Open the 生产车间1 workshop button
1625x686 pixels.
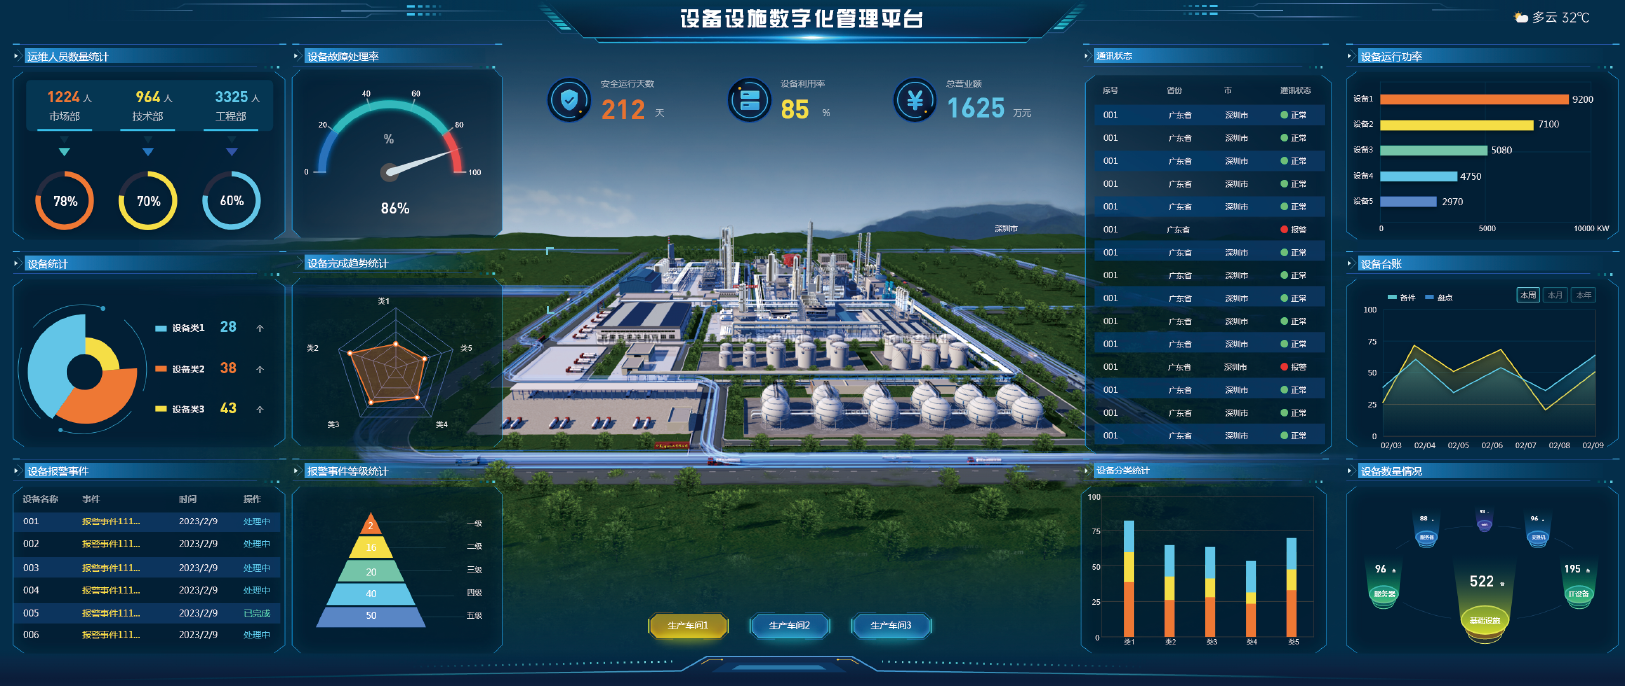tap(688, 626)
